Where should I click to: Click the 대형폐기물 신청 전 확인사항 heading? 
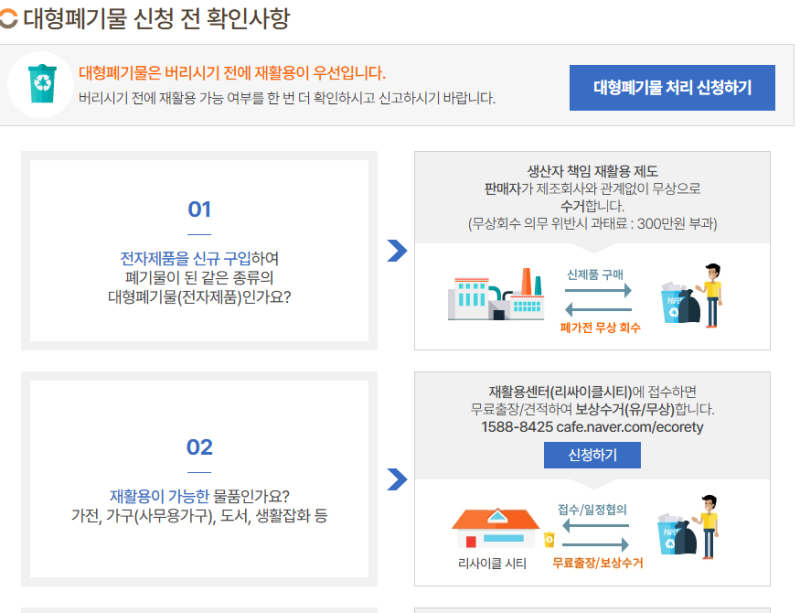pyautogui.click(x=156, y=19)
